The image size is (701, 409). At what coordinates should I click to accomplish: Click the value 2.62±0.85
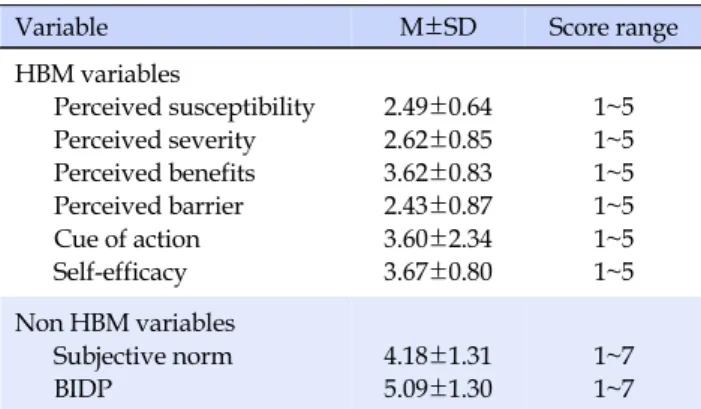click(x=438, y=140)
